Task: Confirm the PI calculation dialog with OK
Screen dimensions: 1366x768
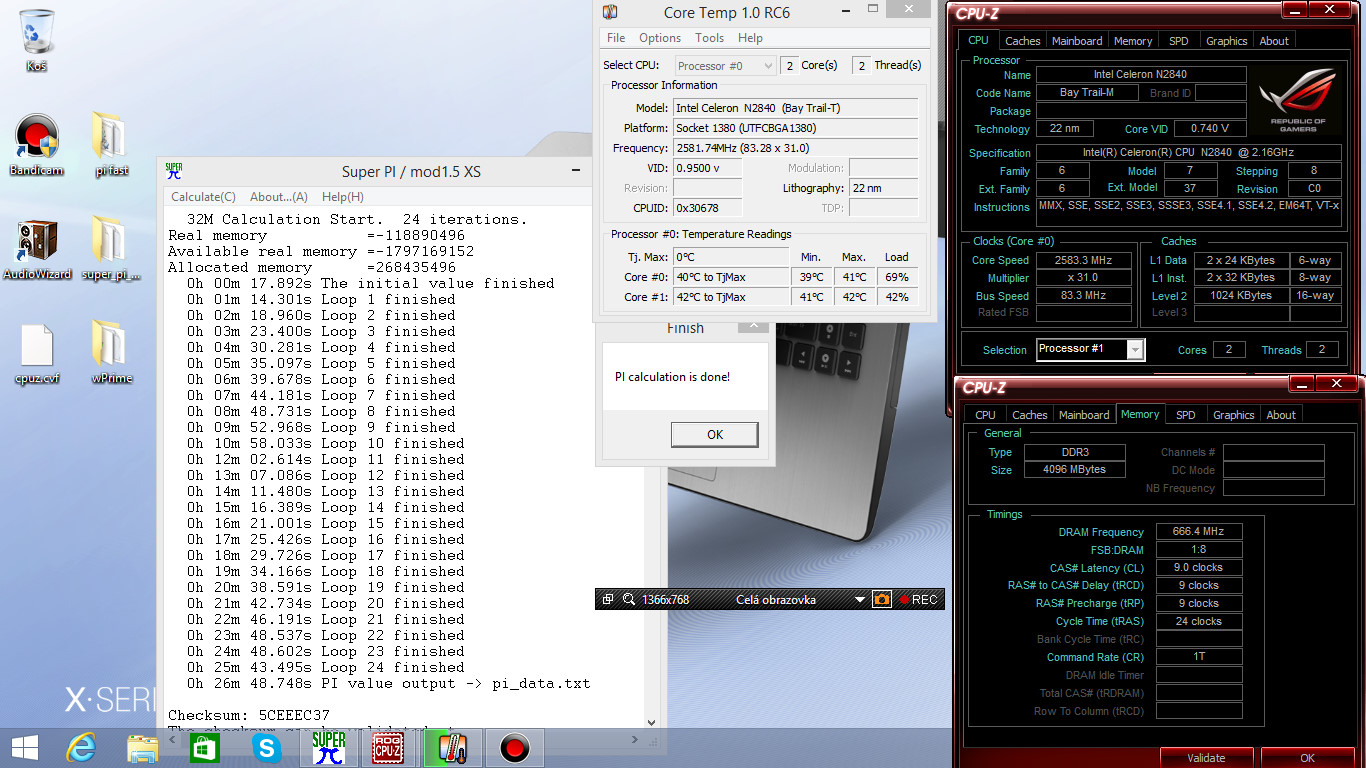Action: [715, 435]
